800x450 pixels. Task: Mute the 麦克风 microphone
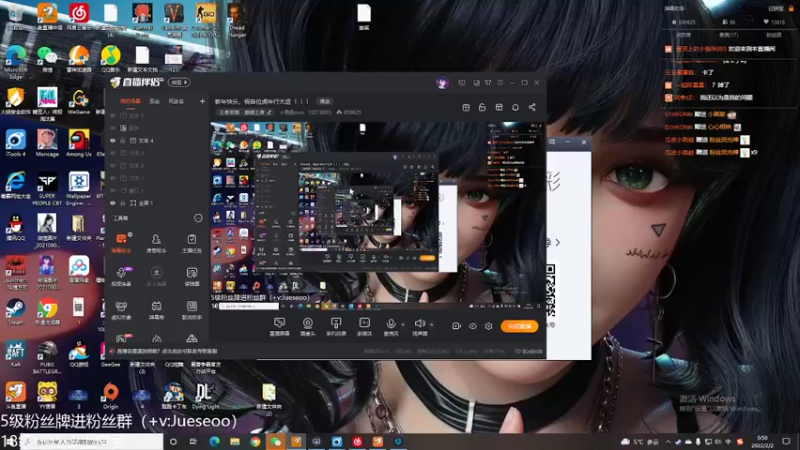[391, 327]
